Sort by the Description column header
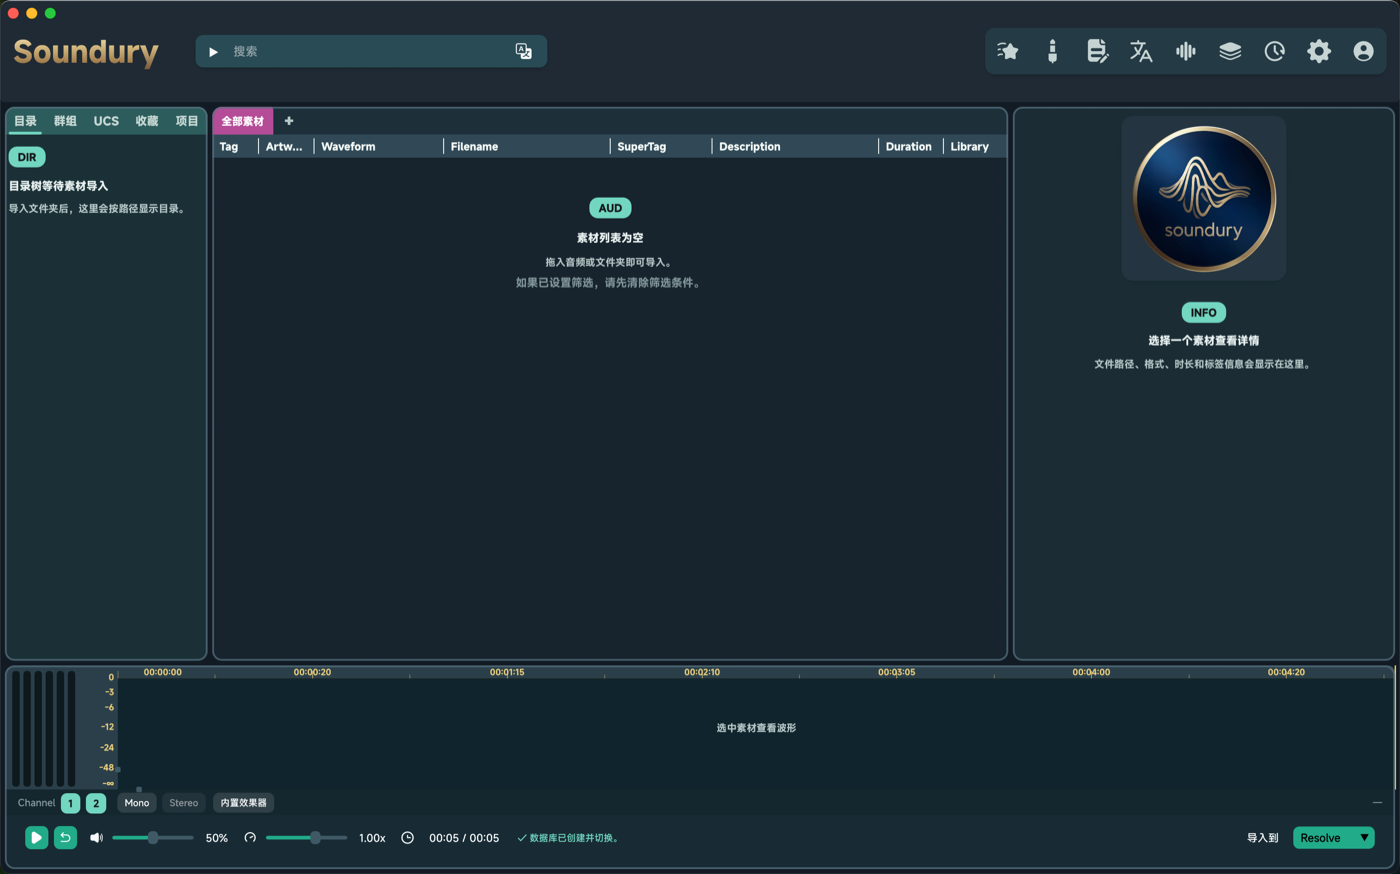 tap(795, 147)
